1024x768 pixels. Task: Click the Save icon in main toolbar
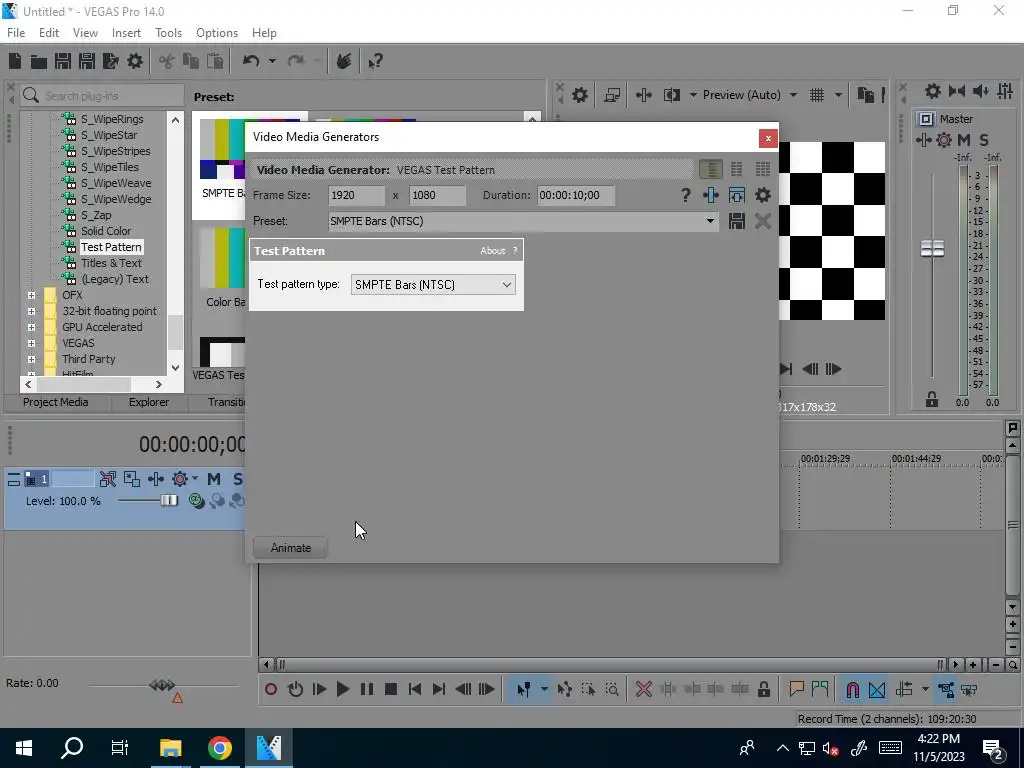click(x=63, y=61)
